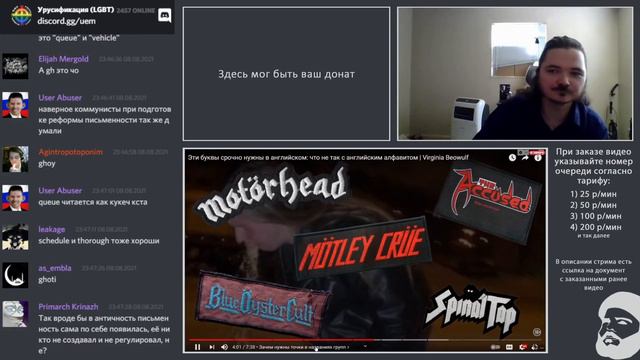This screenshot has width=640, height=360.
Task: Select message 'queue читается как кукеч кста'
Action: pos(93,202)
